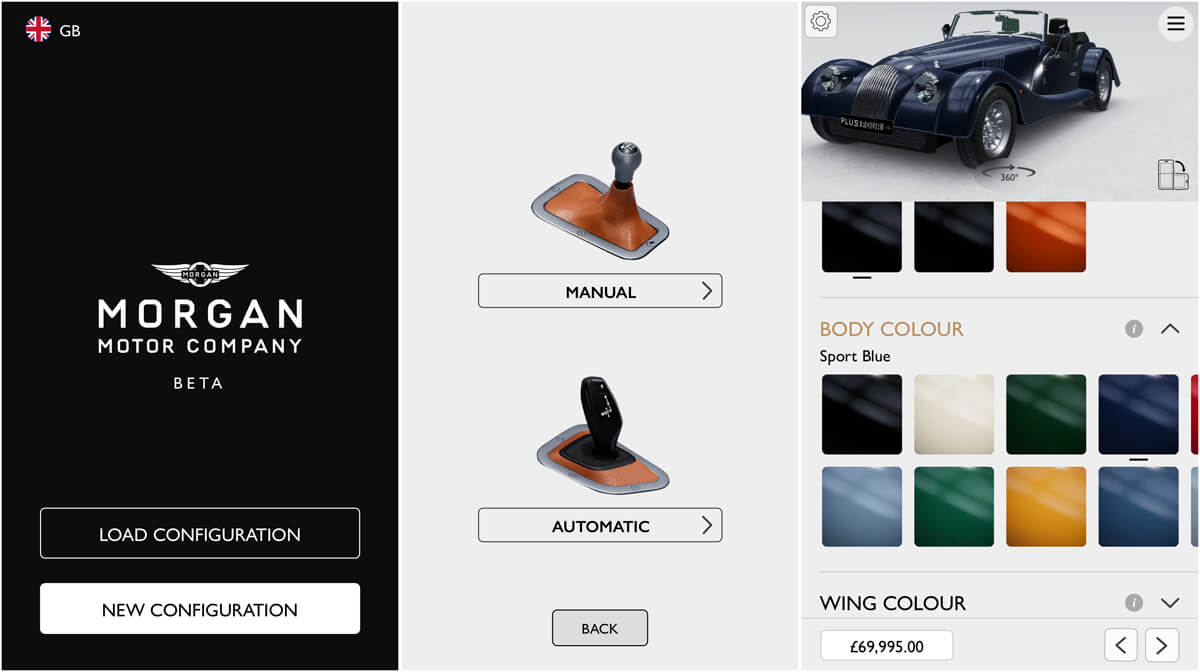Go to previous configuration step arrow
The width and height of the screenshot is (1200, 672).
tap(1121, 646)
